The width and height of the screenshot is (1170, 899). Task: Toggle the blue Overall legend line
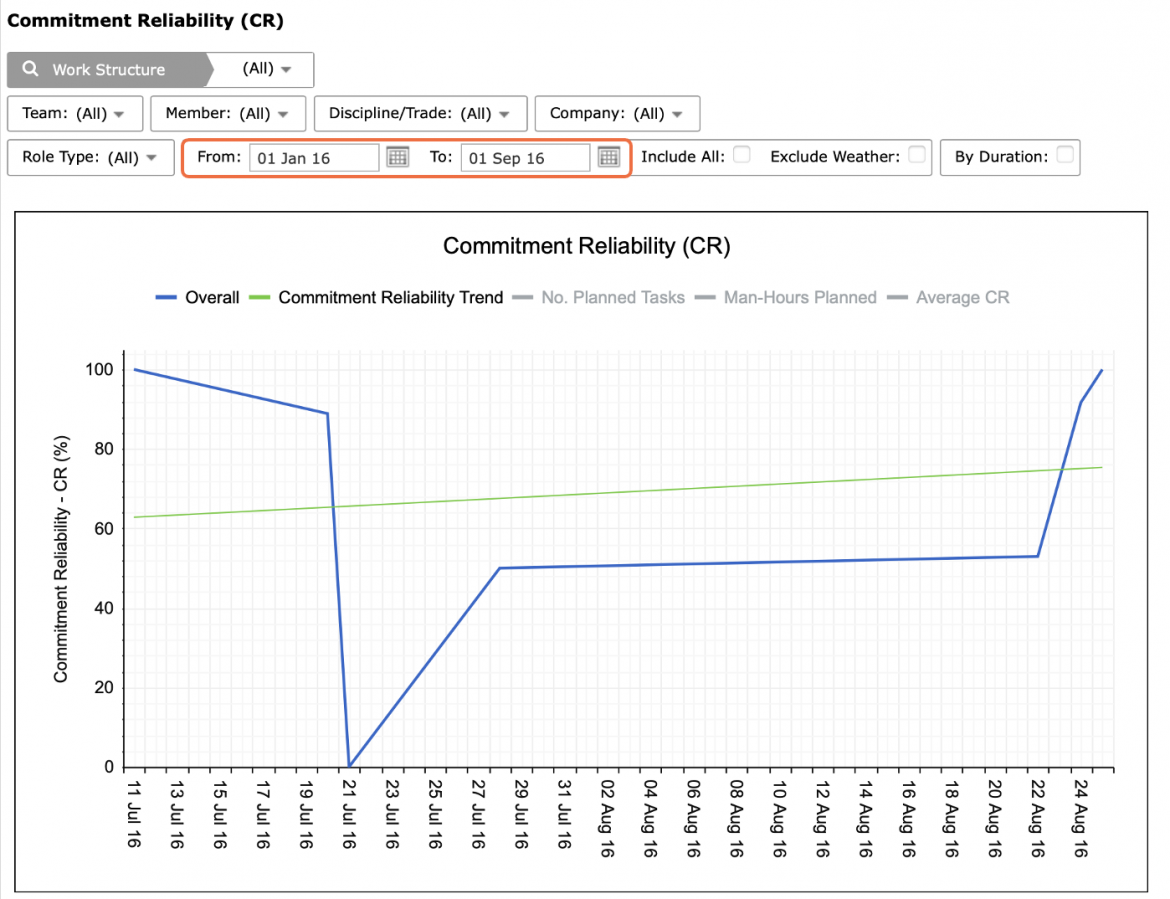(x=198, y=297)
